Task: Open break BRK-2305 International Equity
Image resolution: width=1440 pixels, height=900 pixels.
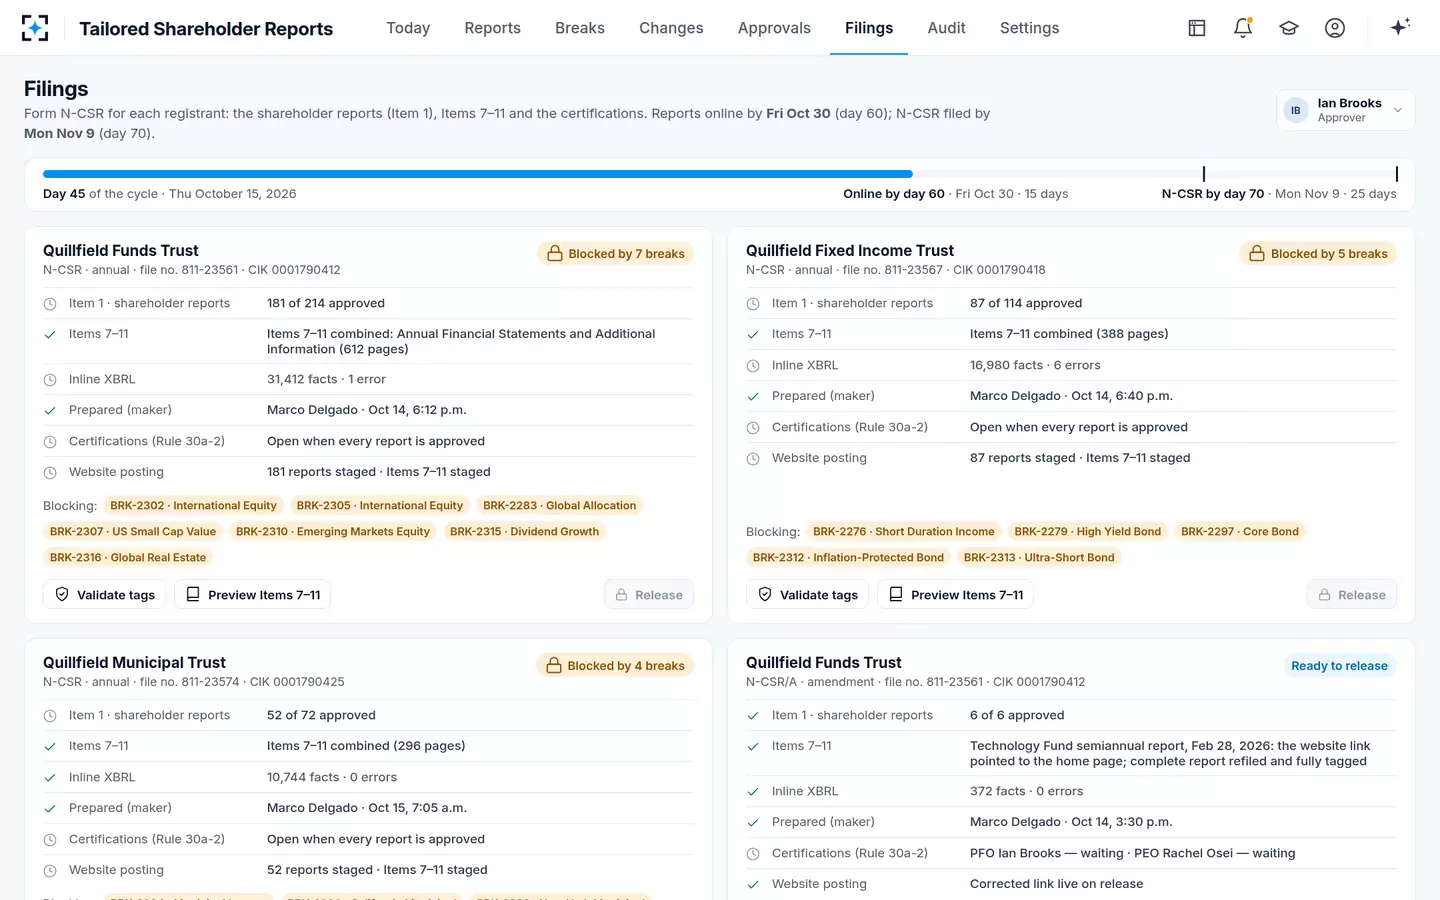Action: coord(380,506)
